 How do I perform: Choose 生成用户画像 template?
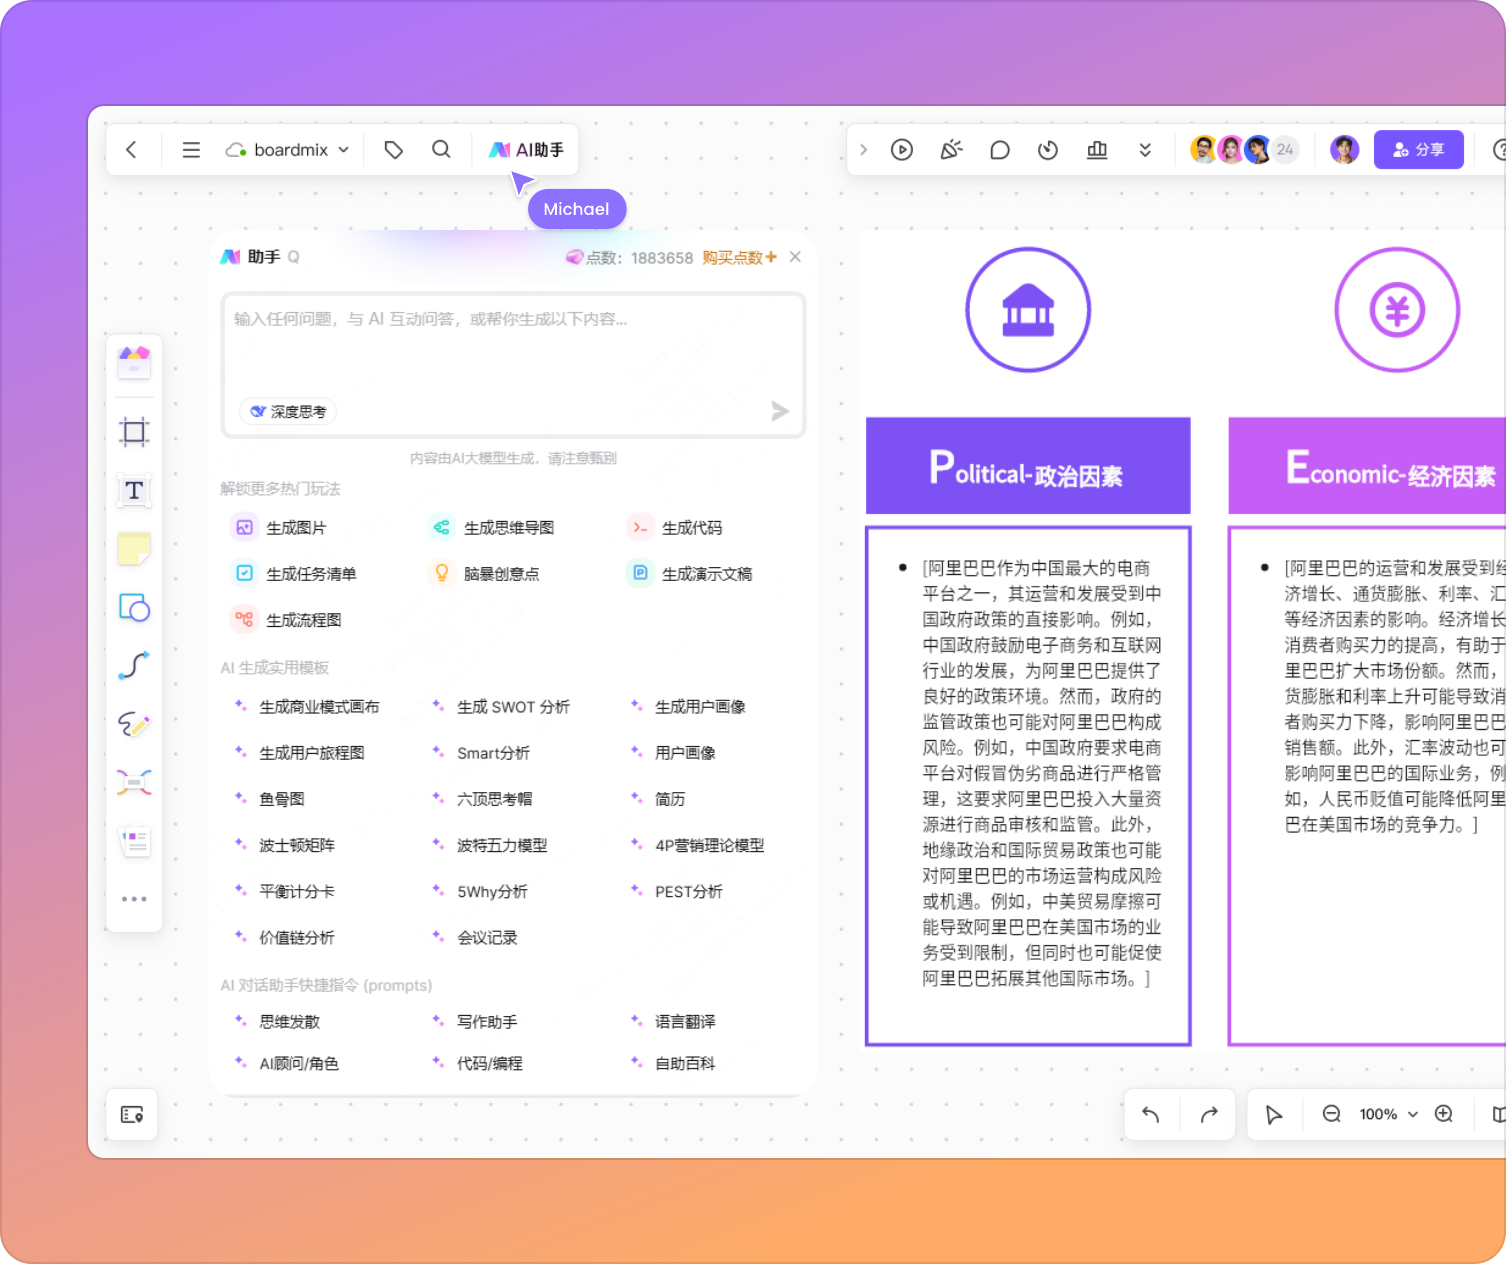click(688, 707)
